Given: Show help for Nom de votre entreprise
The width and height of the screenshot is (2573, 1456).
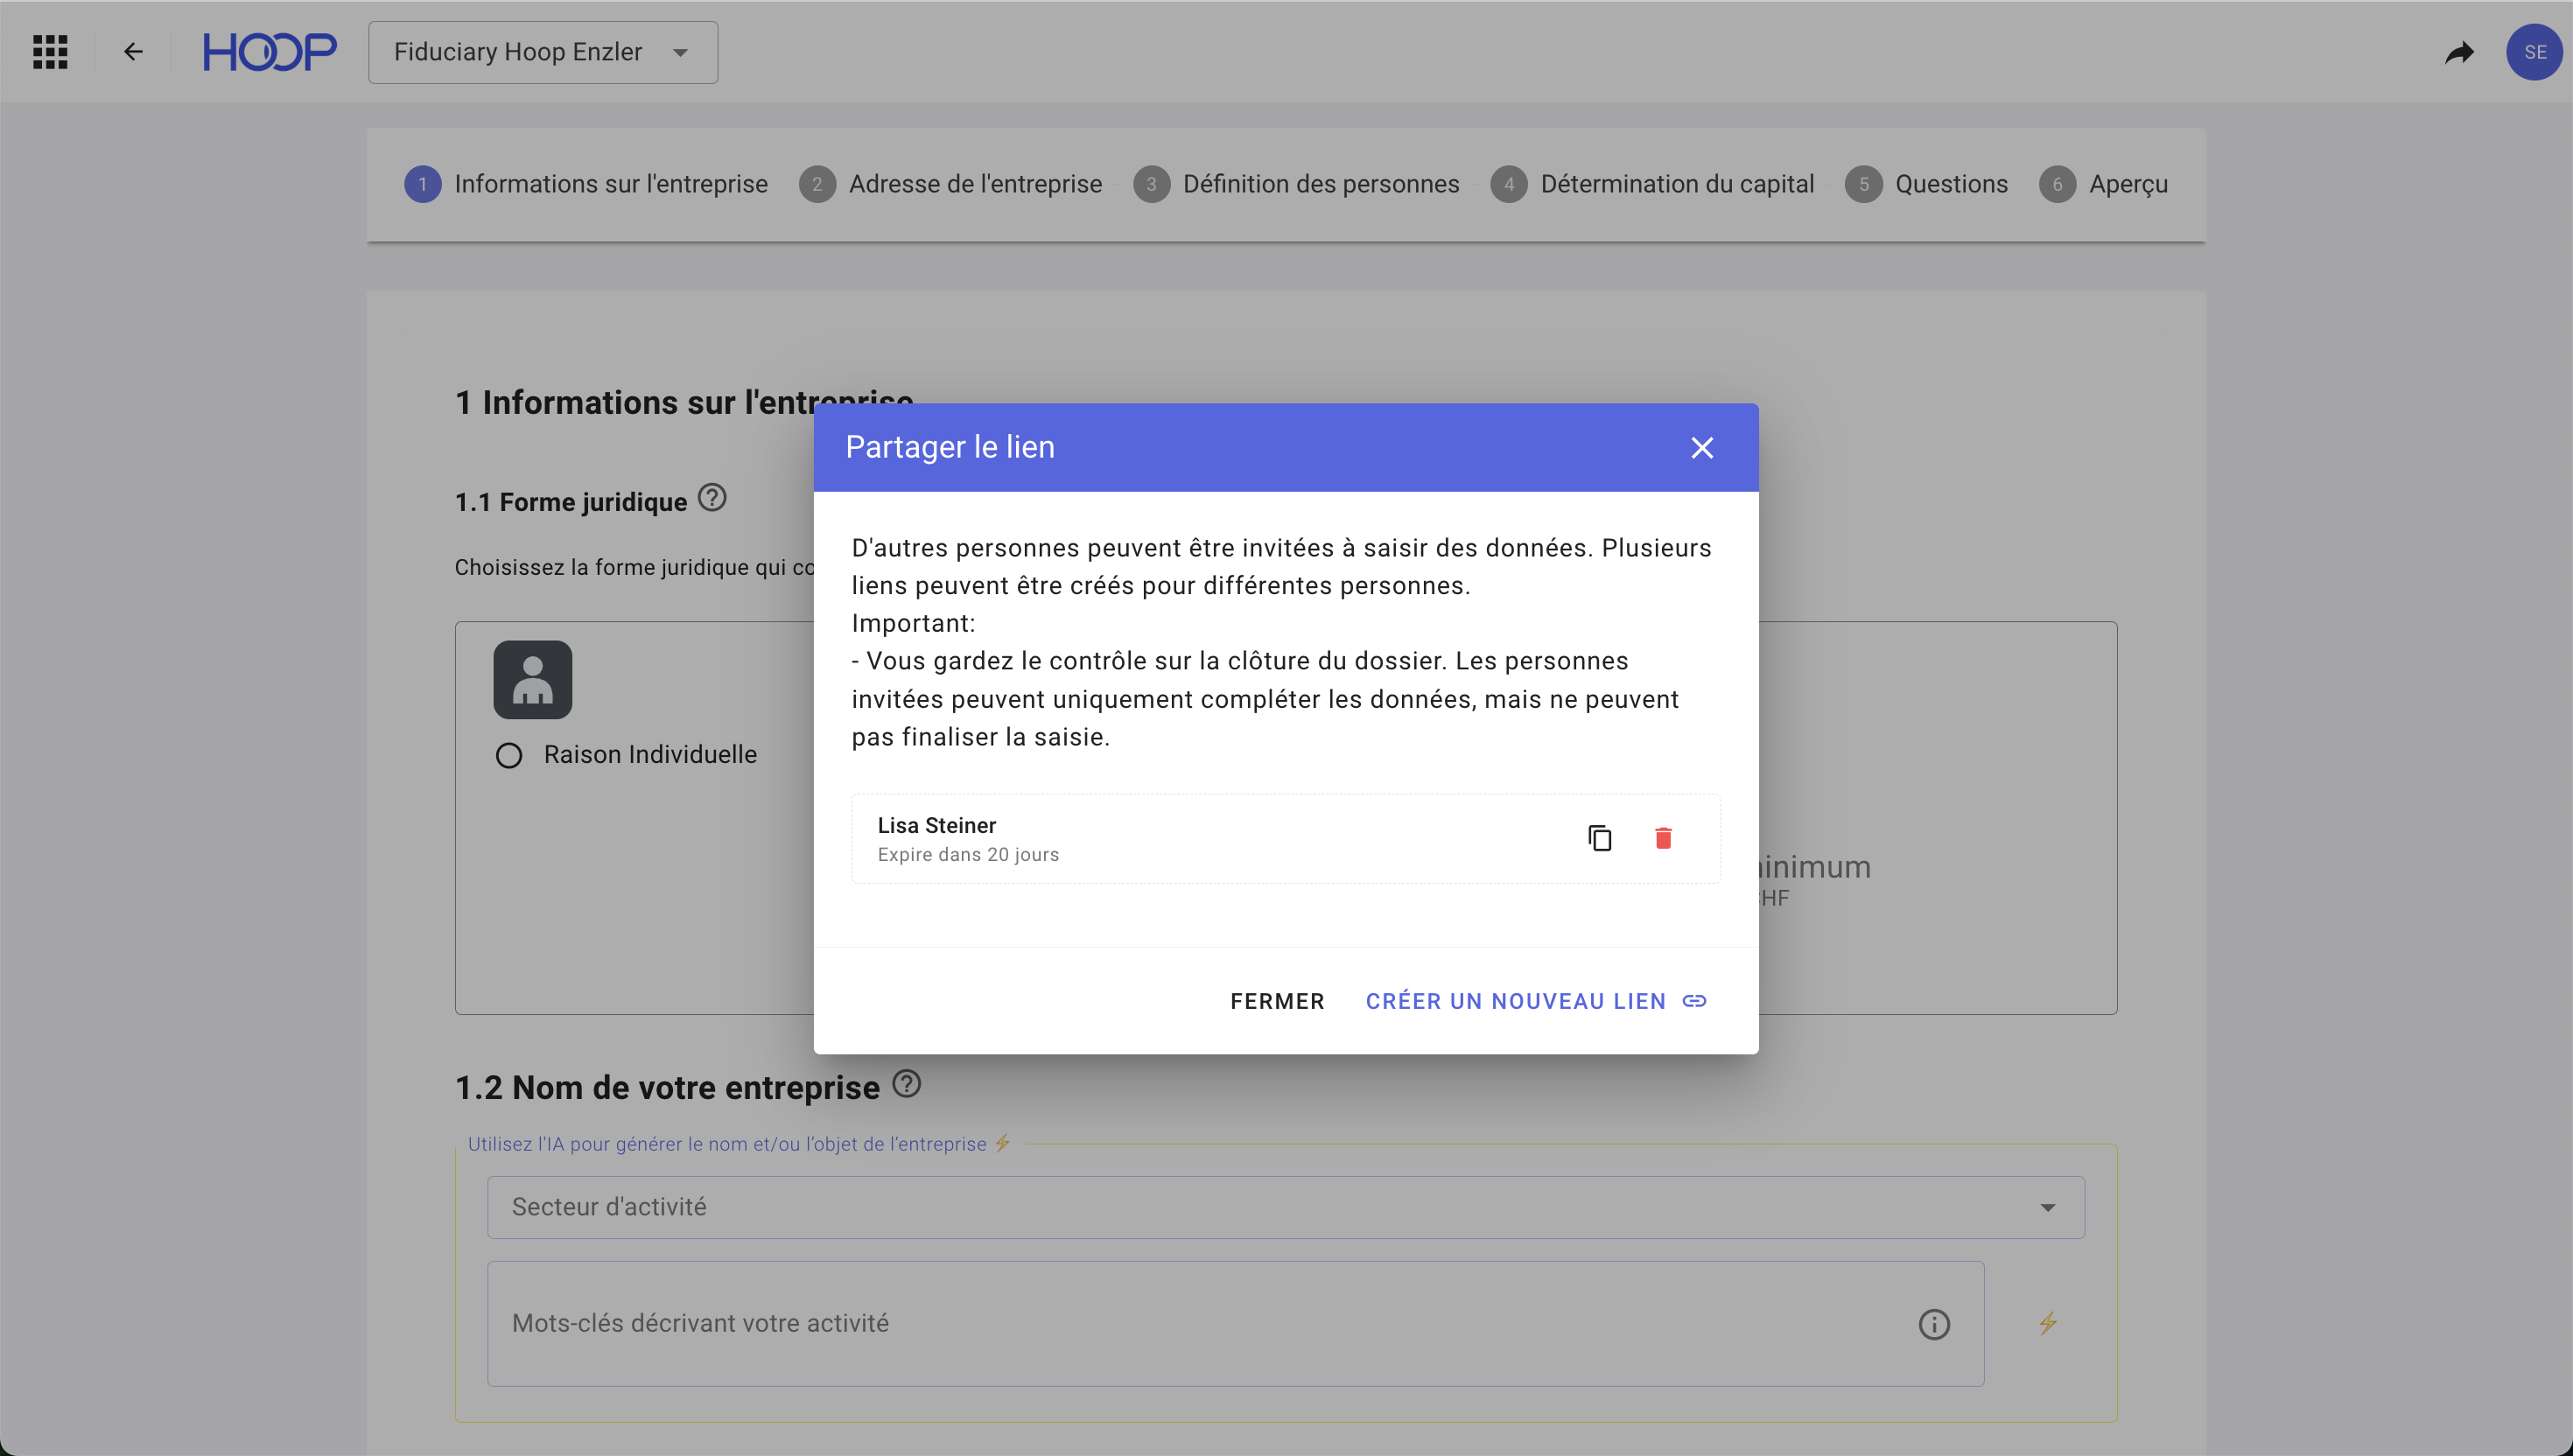Looking at the screenshot, I should click(x=906, y=1084).
